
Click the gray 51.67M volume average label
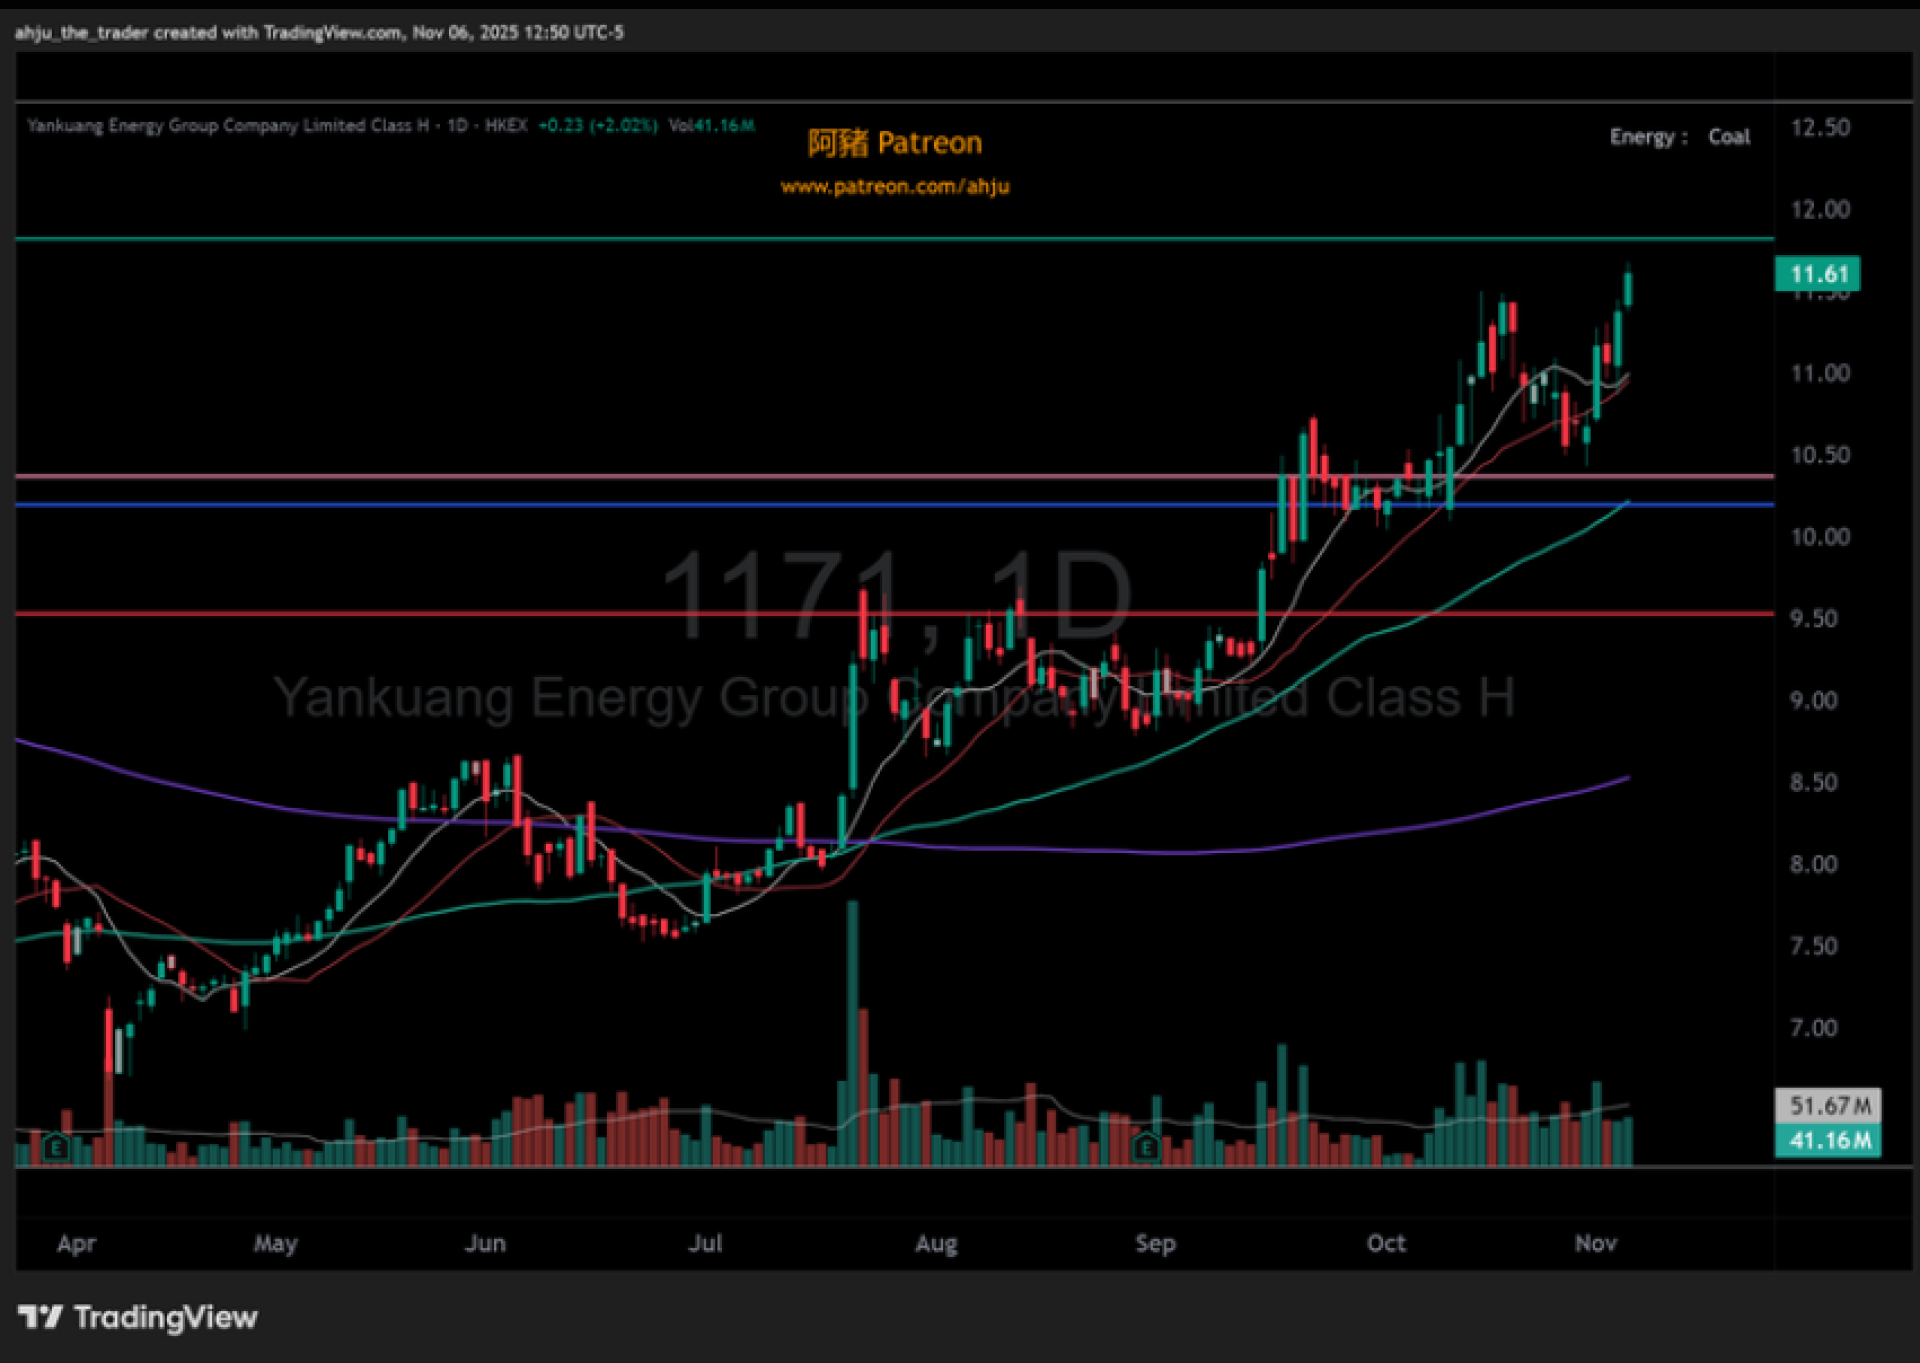[1828, 1105]
